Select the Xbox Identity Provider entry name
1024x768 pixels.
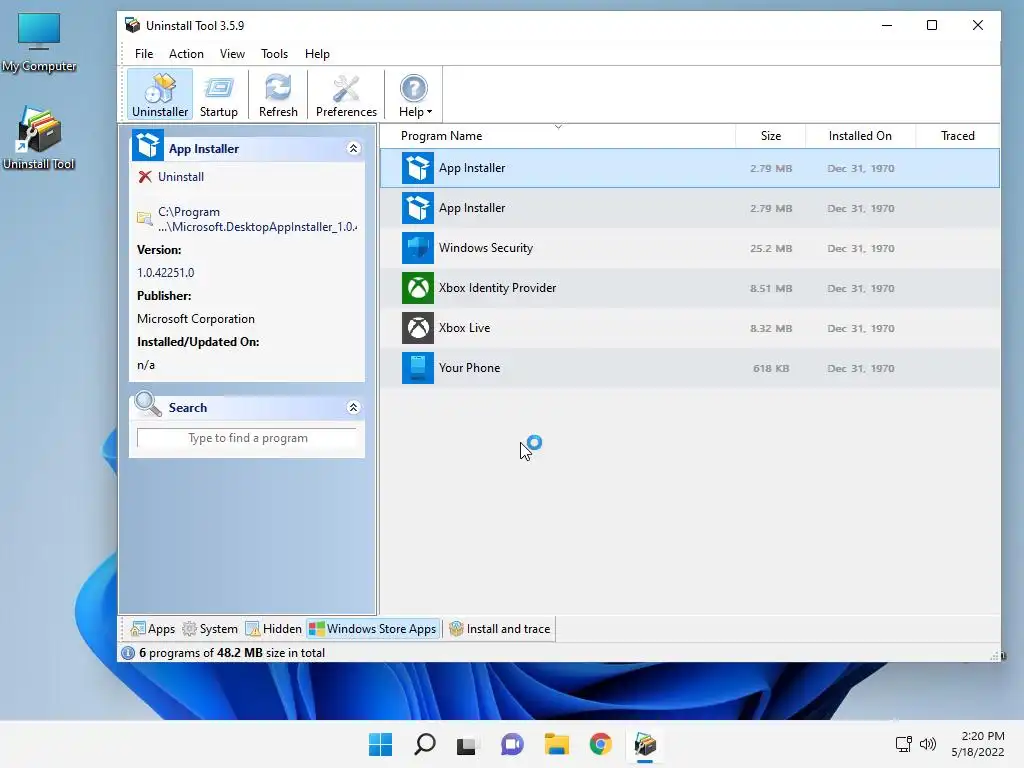pos(497,288)
